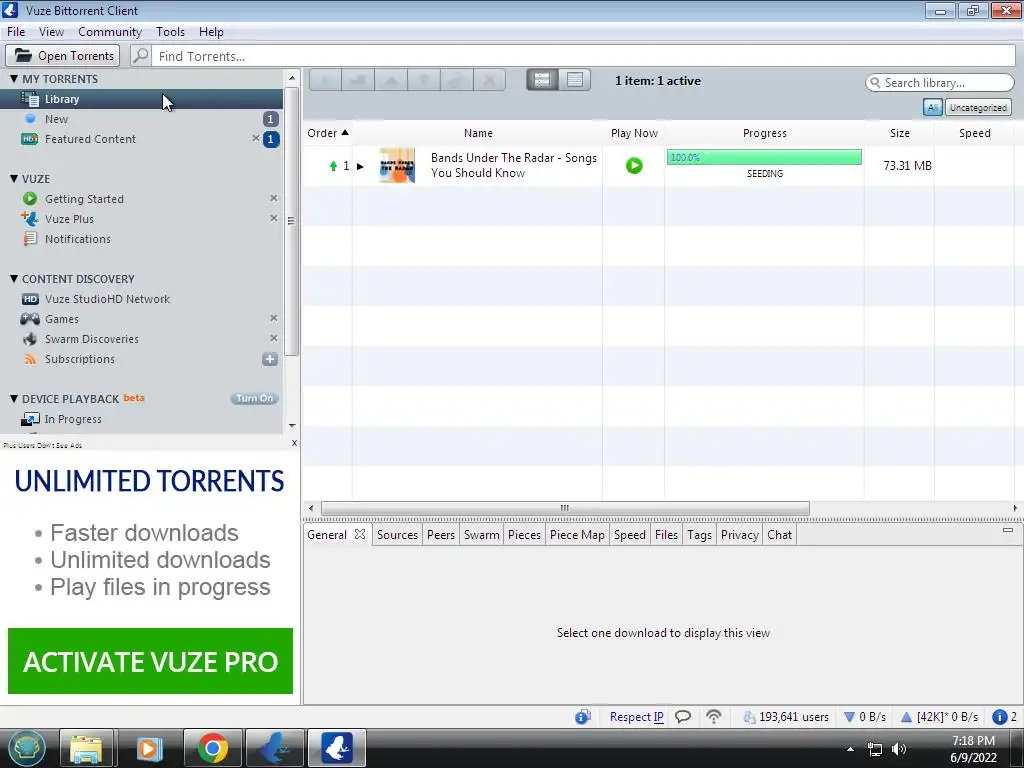Click the info alerts icon showing 2

tap(999, 717)
